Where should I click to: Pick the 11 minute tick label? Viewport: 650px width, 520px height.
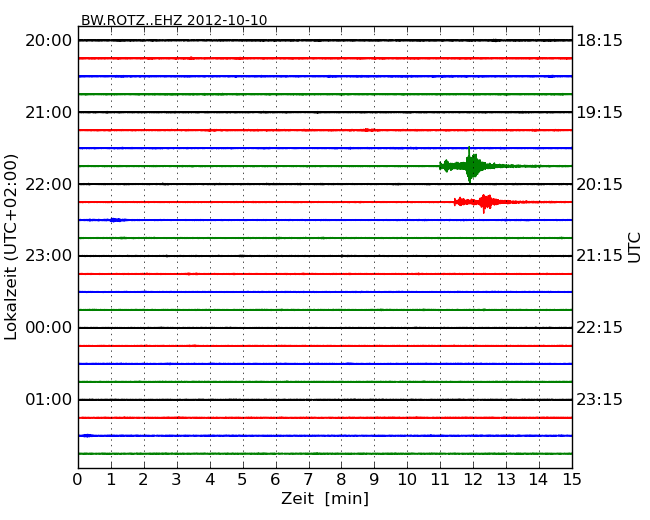pyautogui.click(x=440, y=480)
